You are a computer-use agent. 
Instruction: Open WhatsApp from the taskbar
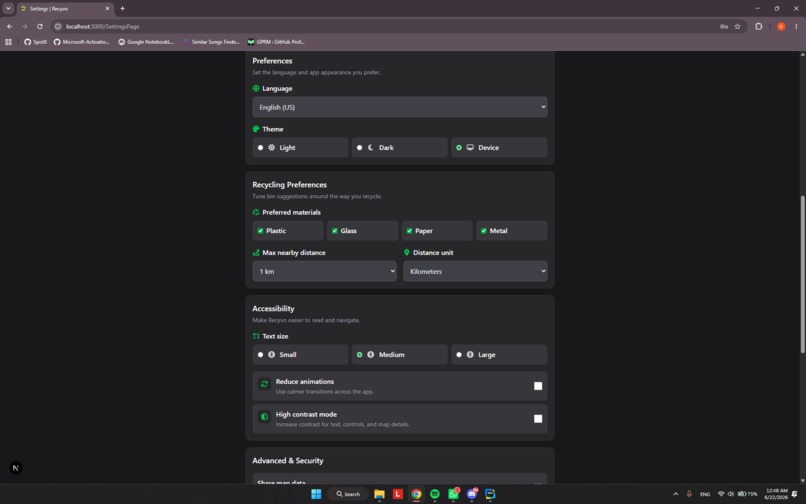[x=453, y=494]
